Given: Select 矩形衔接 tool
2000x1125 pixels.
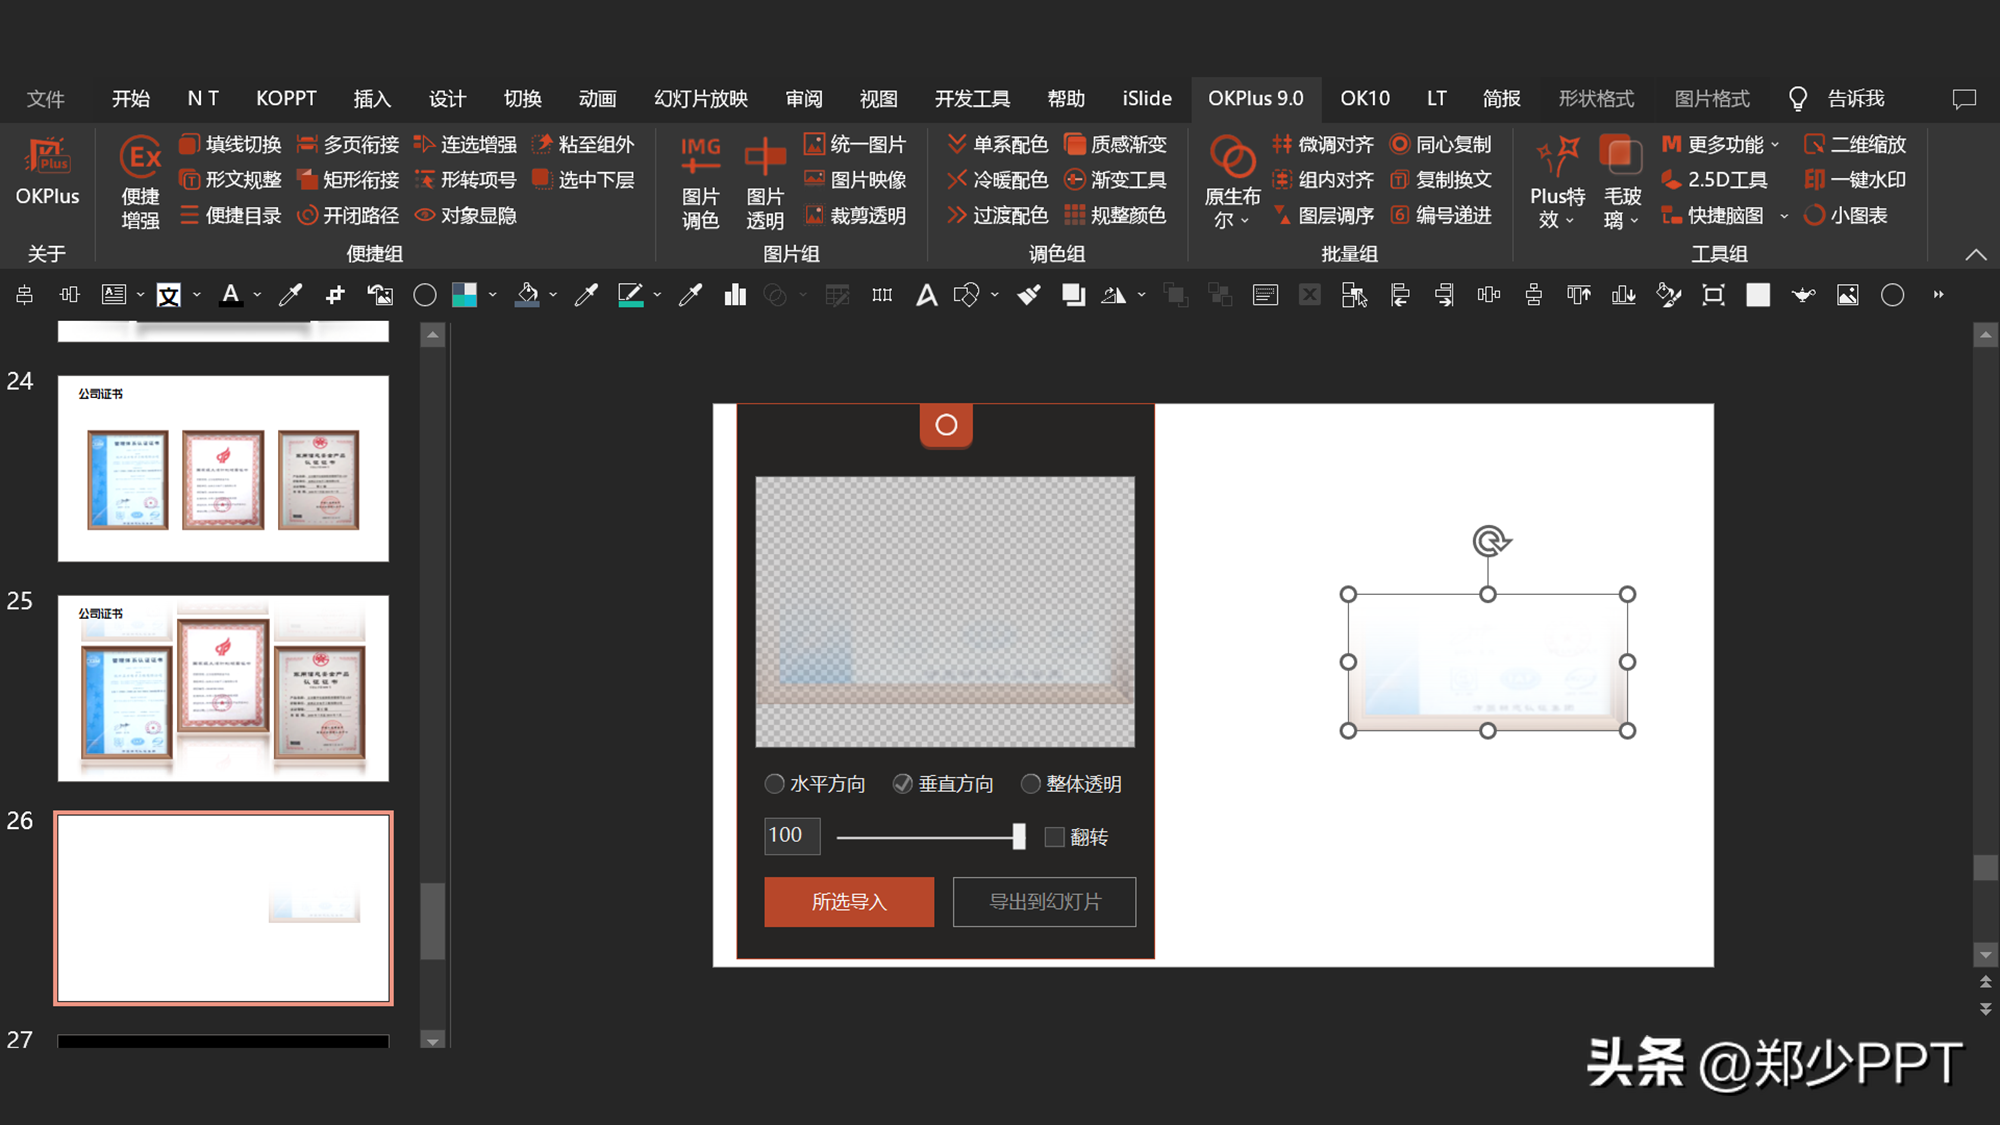Looking at the screenshot, I should [349, 180].
